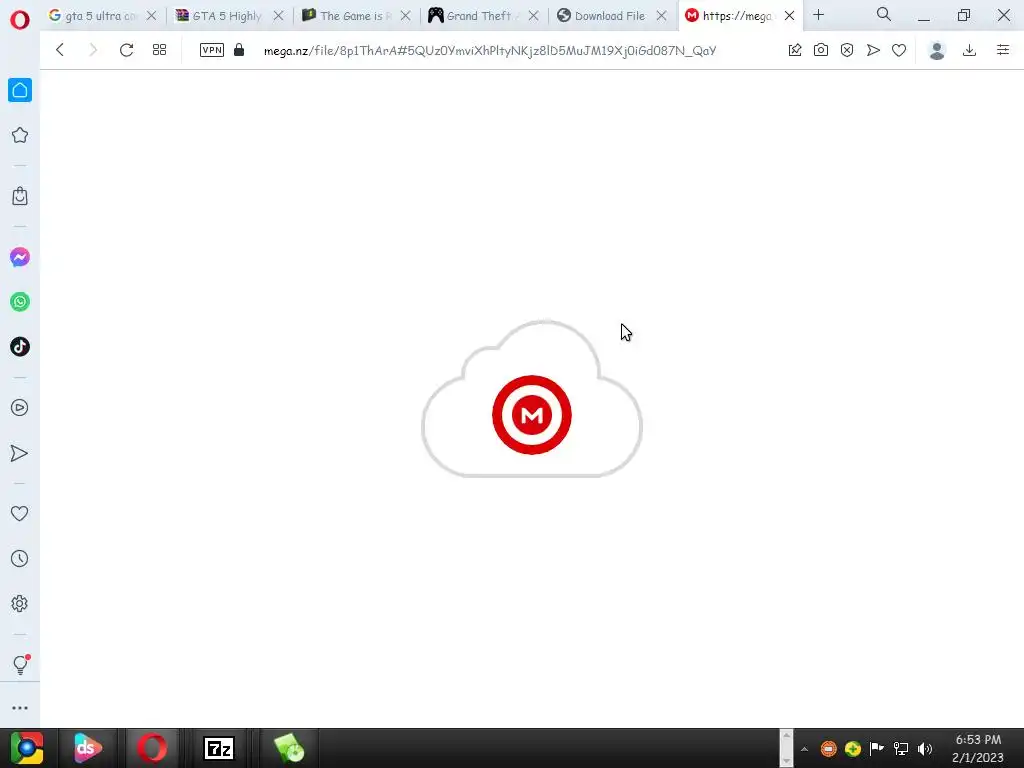1024x768 pixels.
Task: Close the 'Grand Theft' tab
Action: click(534, 16)
